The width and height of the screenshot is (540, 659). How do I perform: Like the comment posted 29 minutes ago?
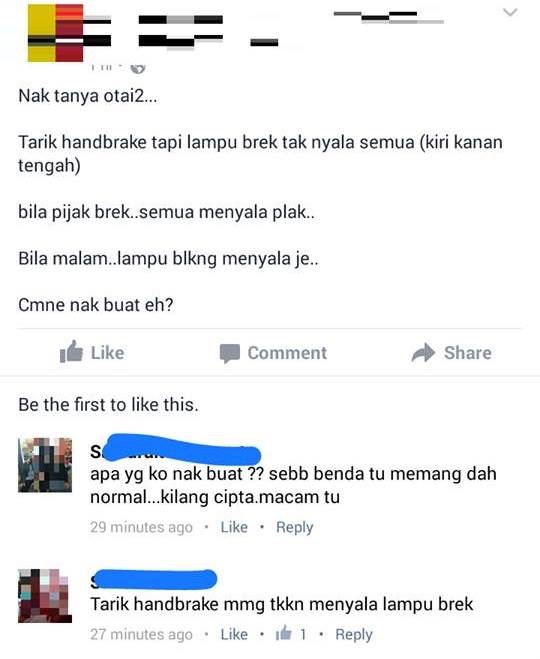(x=234, y=527)
